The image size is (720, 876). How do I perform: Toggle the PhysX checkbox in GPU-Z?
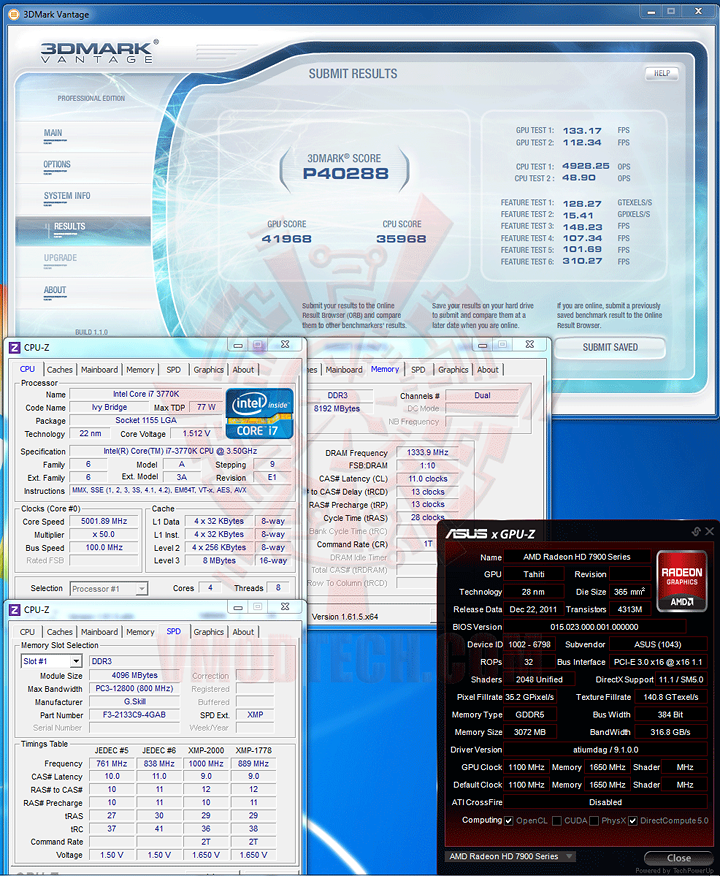594,821
